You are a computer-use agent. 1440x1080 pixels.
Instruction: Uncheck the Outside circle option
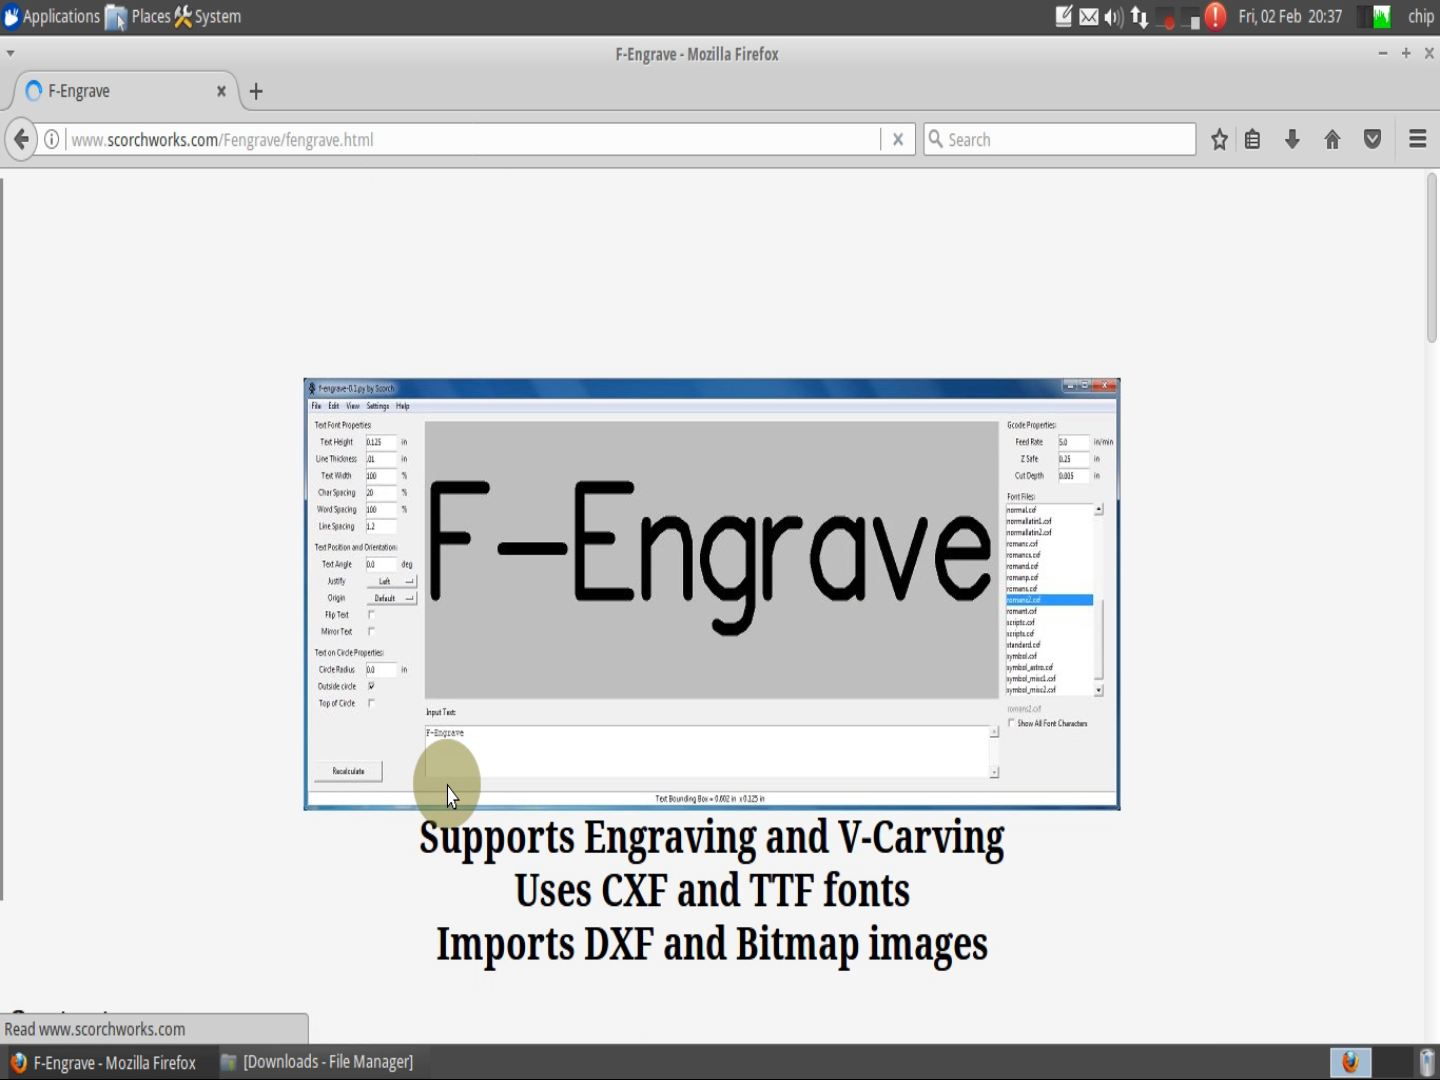371,686
